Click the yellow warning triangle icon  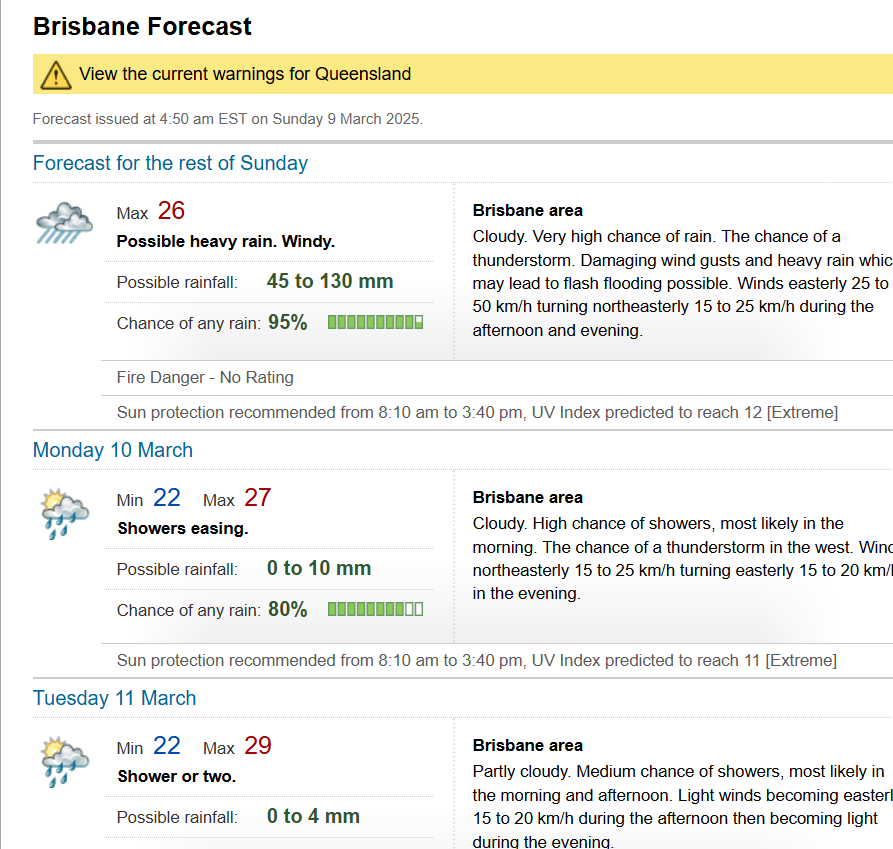click(x=56, y=74)
